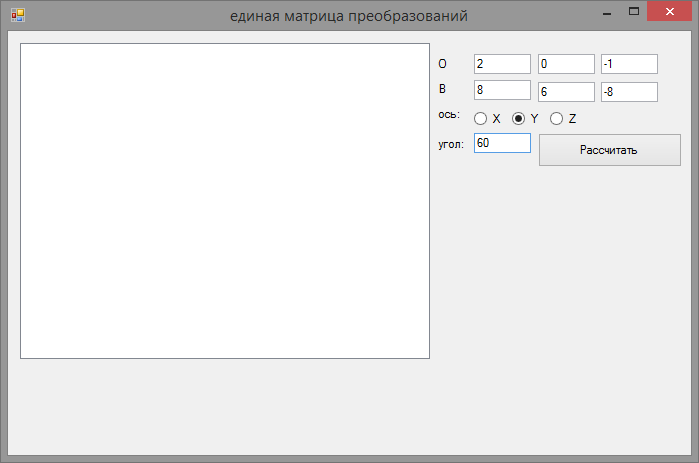The image size is (699, 463).
Task: Click the O row field containing -1
Action: click(x=629, y=64)
